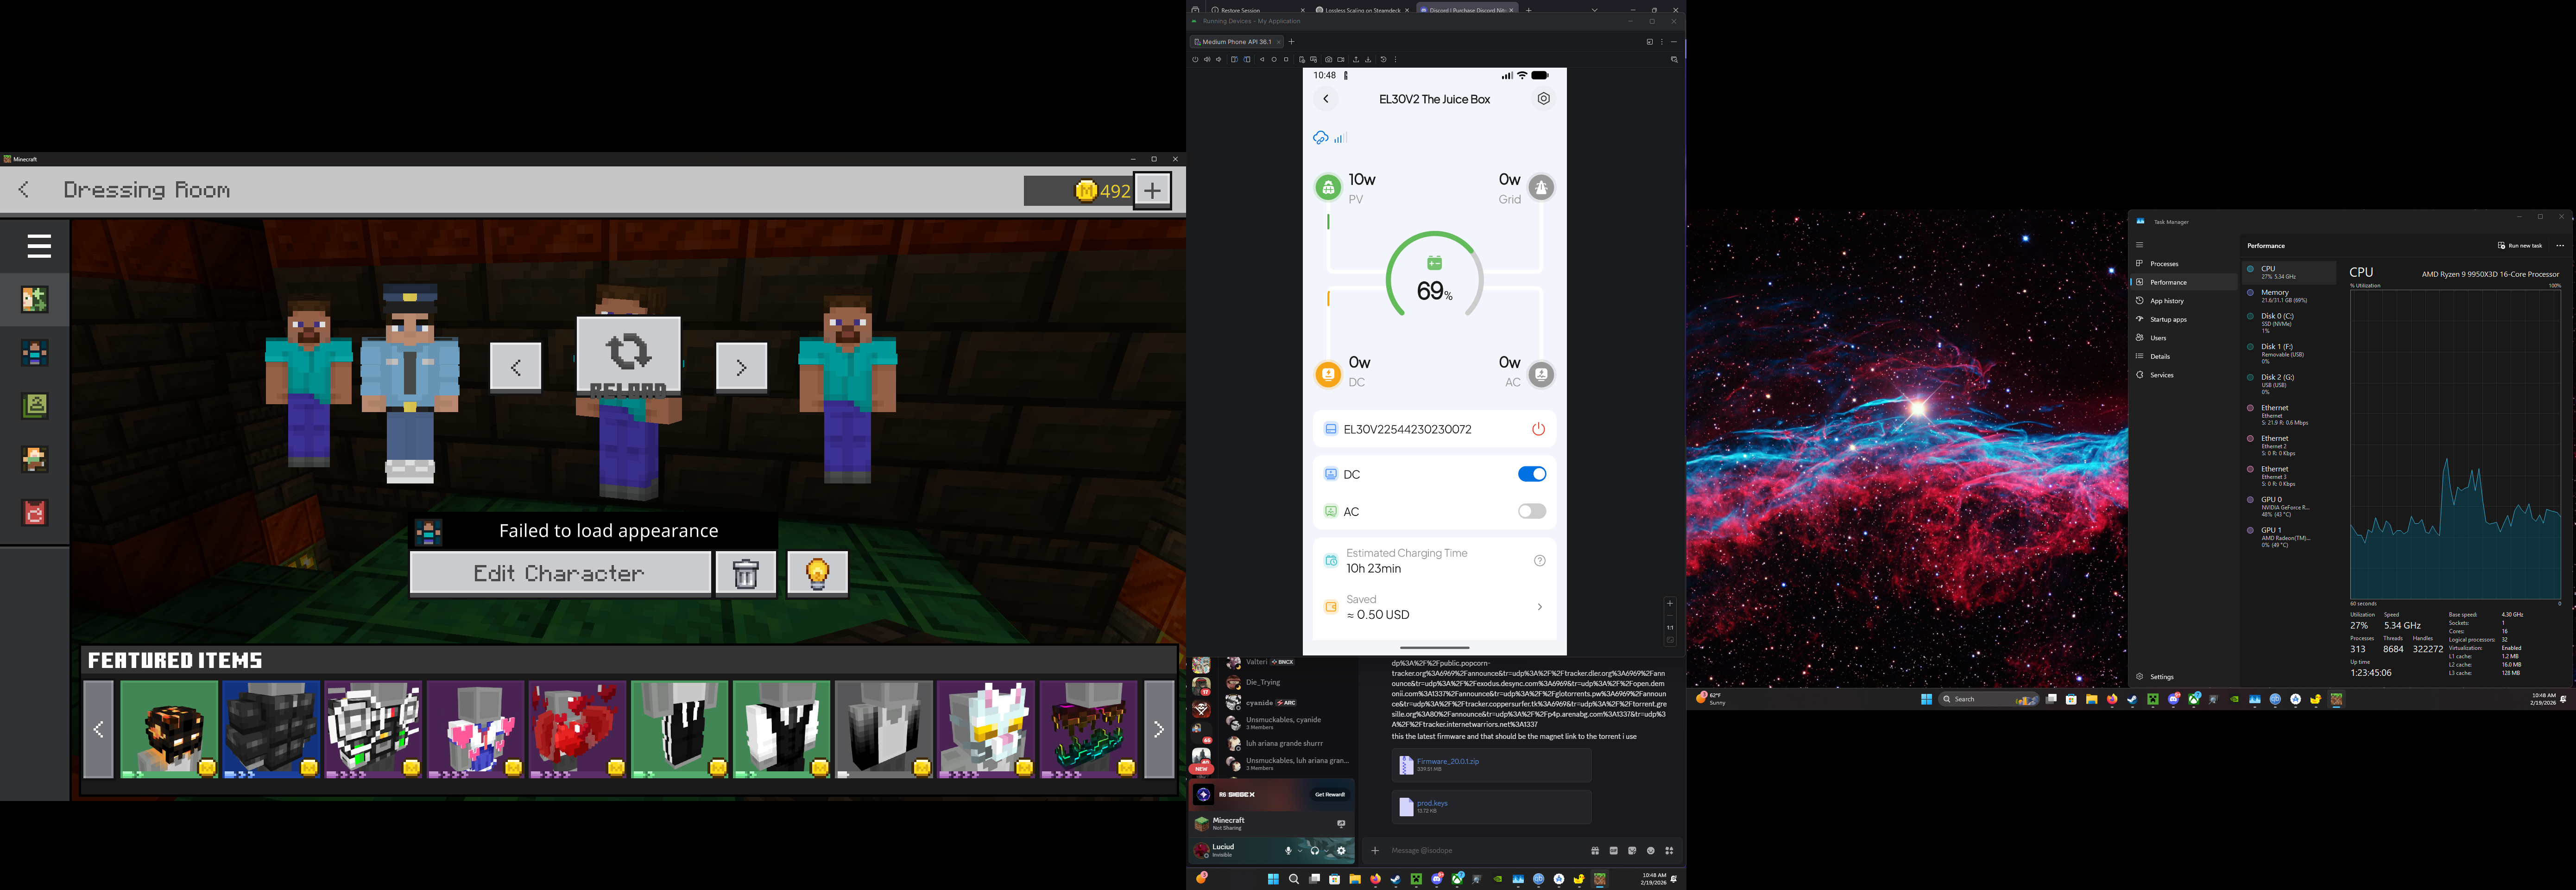Delete character using the trash can icon
Image resolution: width=2576 pixels, height=890 pixels.
pyautogui.click(x=745, y=574)
